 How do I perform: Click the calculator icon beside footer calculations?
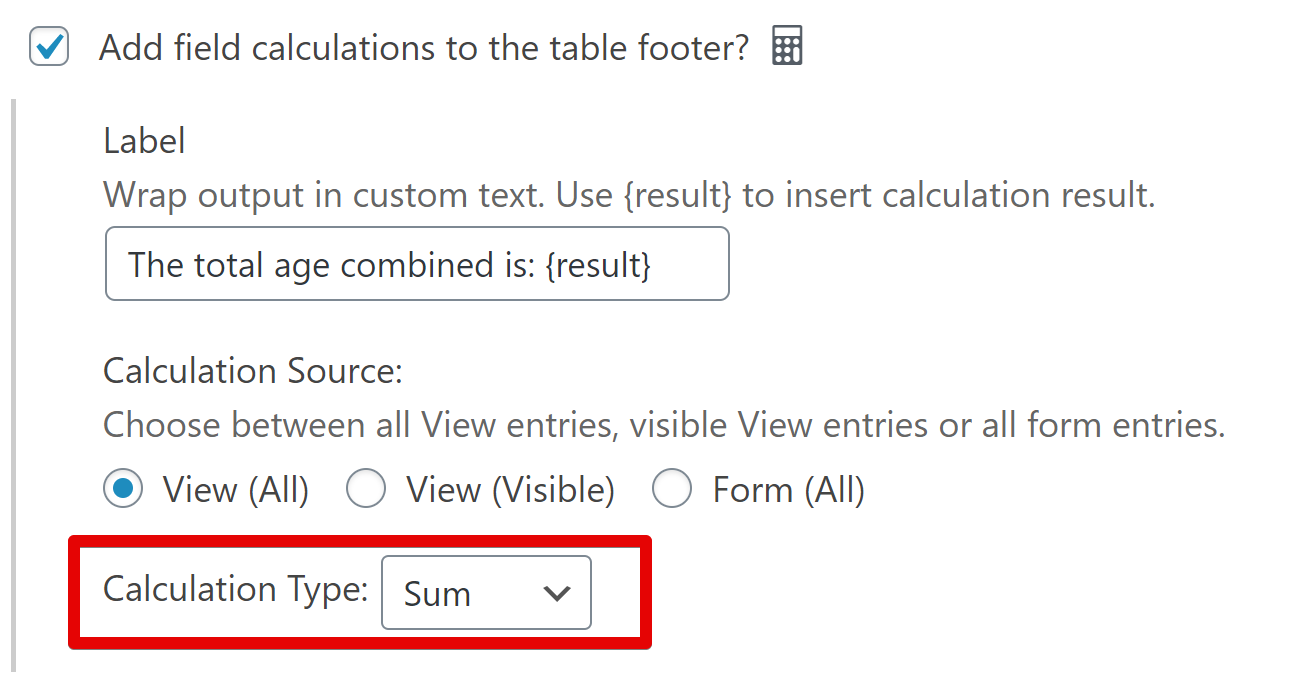788,47
